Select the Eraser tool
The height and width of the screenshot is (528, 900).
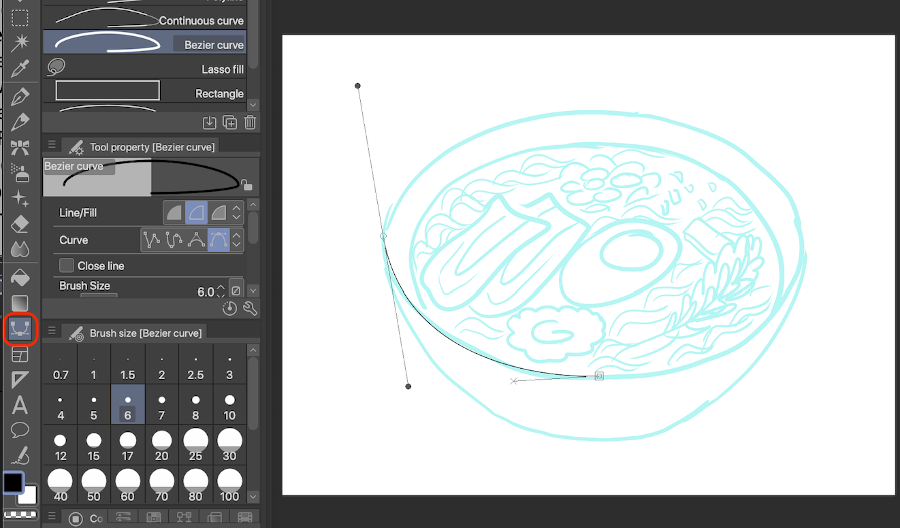click(x=20, y=224)
